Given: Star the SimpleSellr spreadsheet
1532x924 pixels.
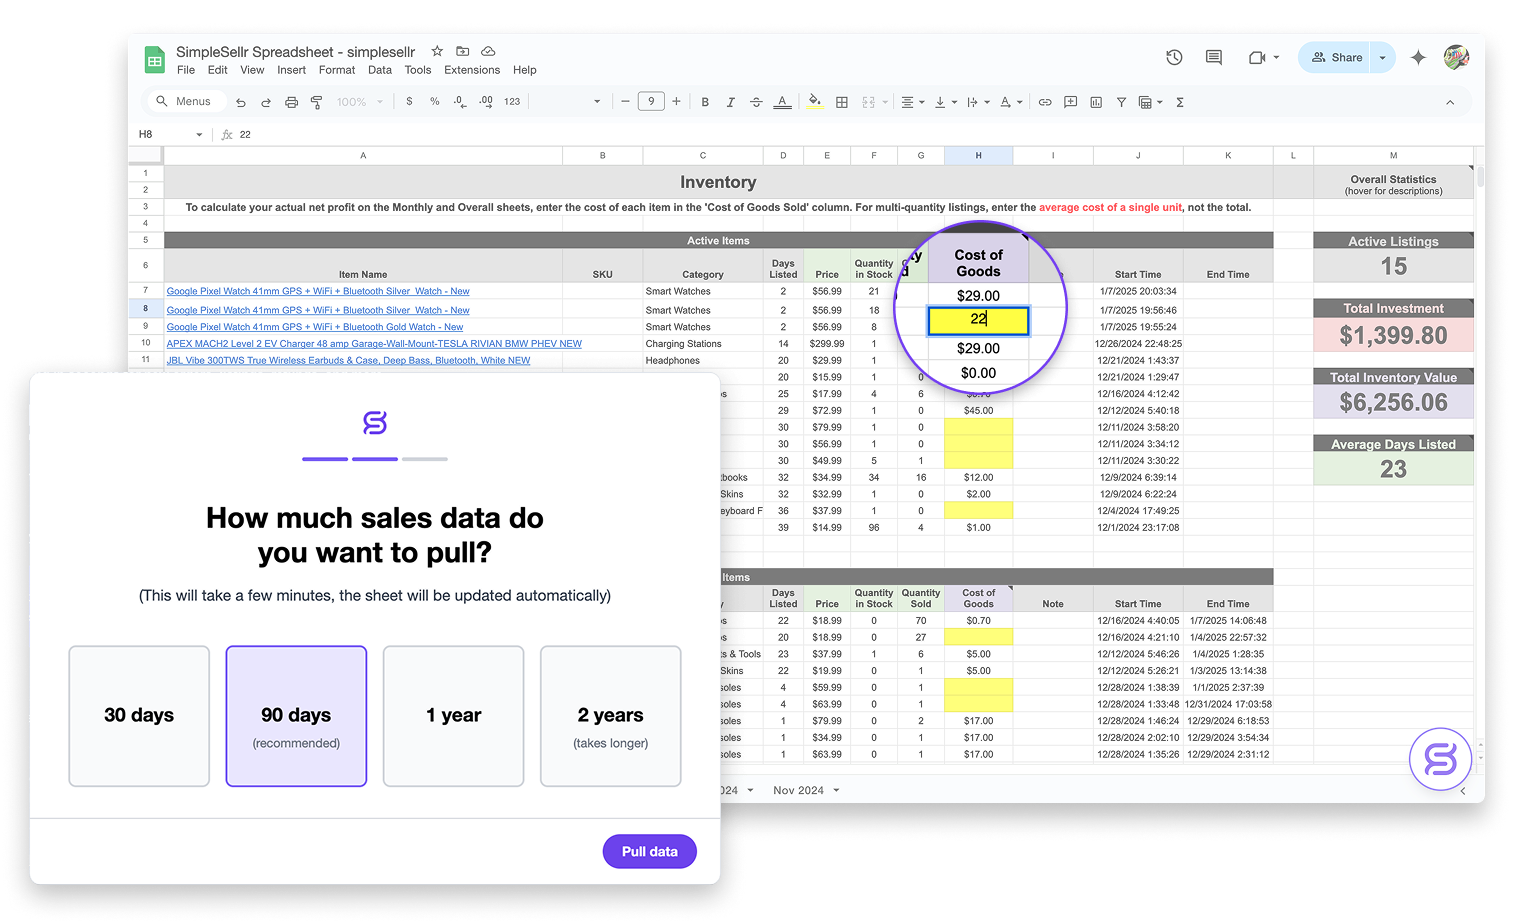Looking at the screenshot, I should tap(437, 51).
